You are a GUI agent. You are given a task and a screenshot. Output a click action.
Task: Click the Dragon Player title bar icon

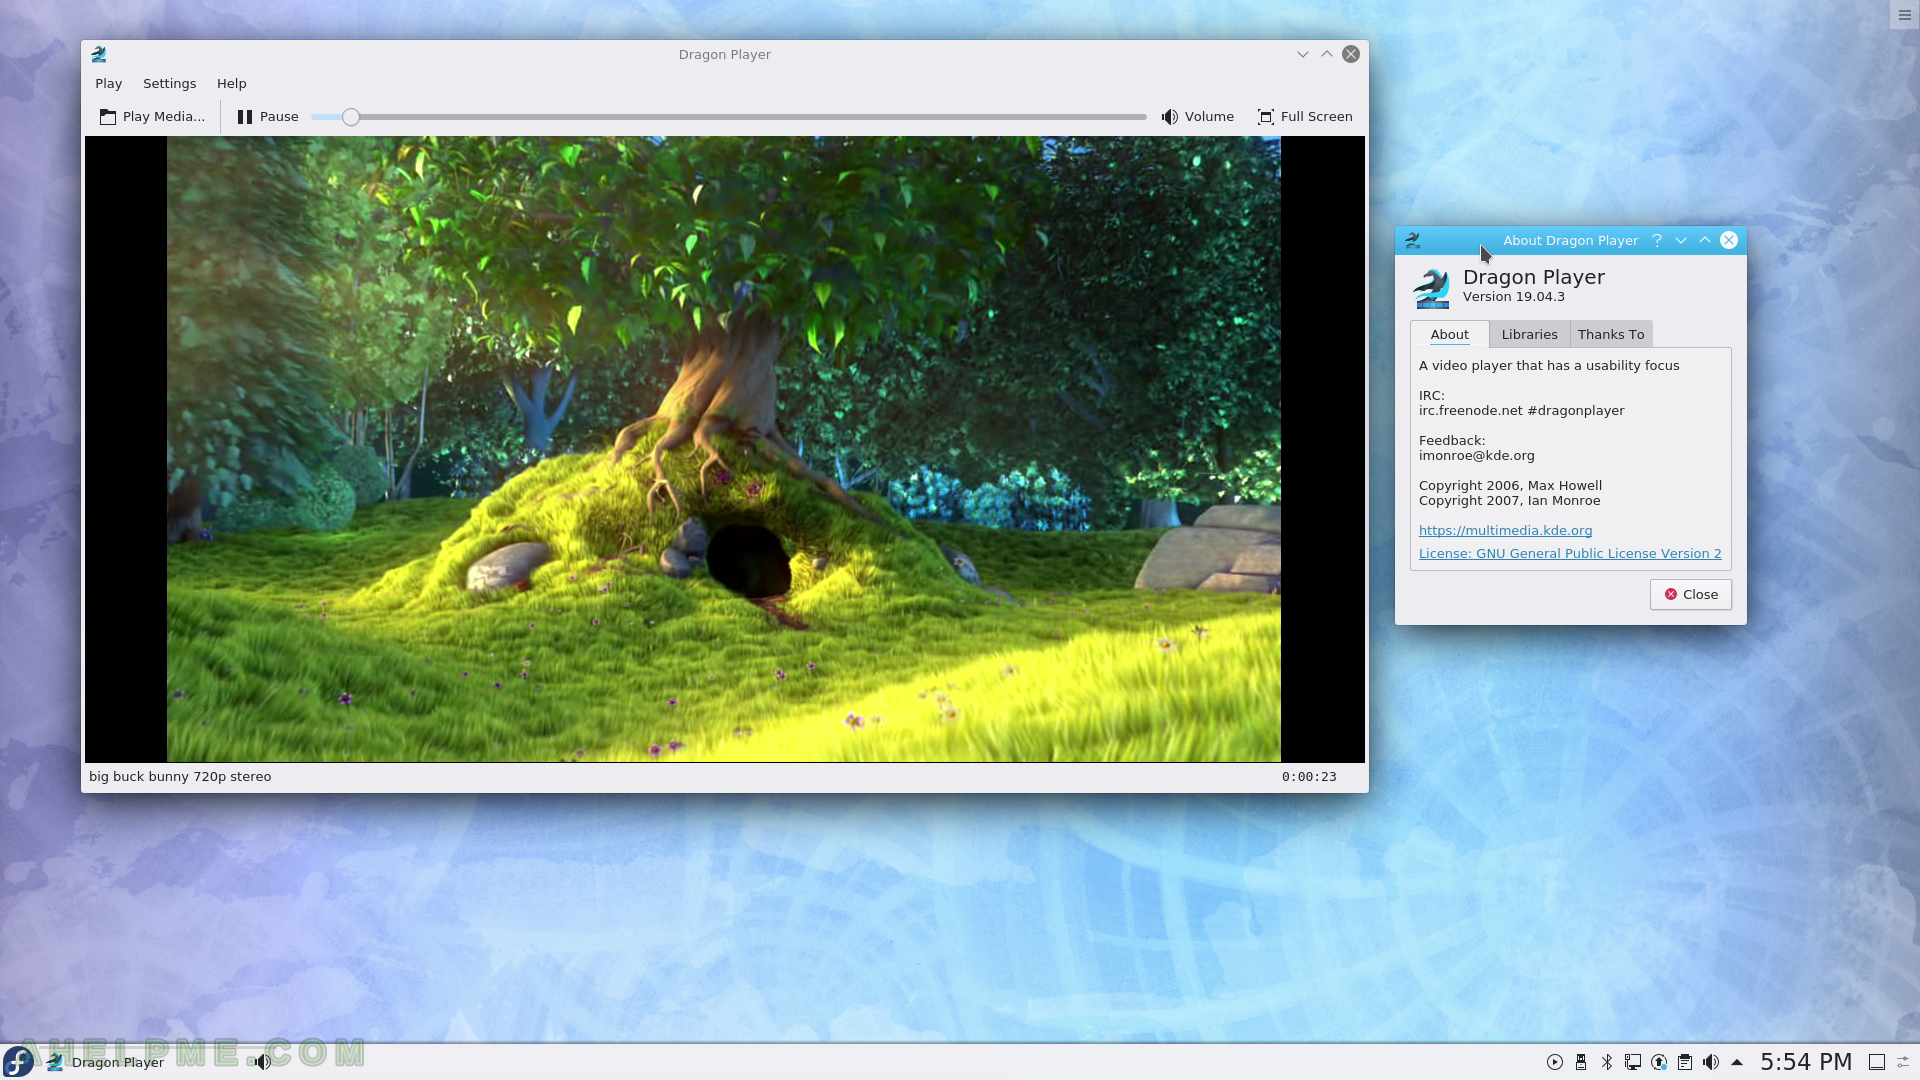point(98,55)
